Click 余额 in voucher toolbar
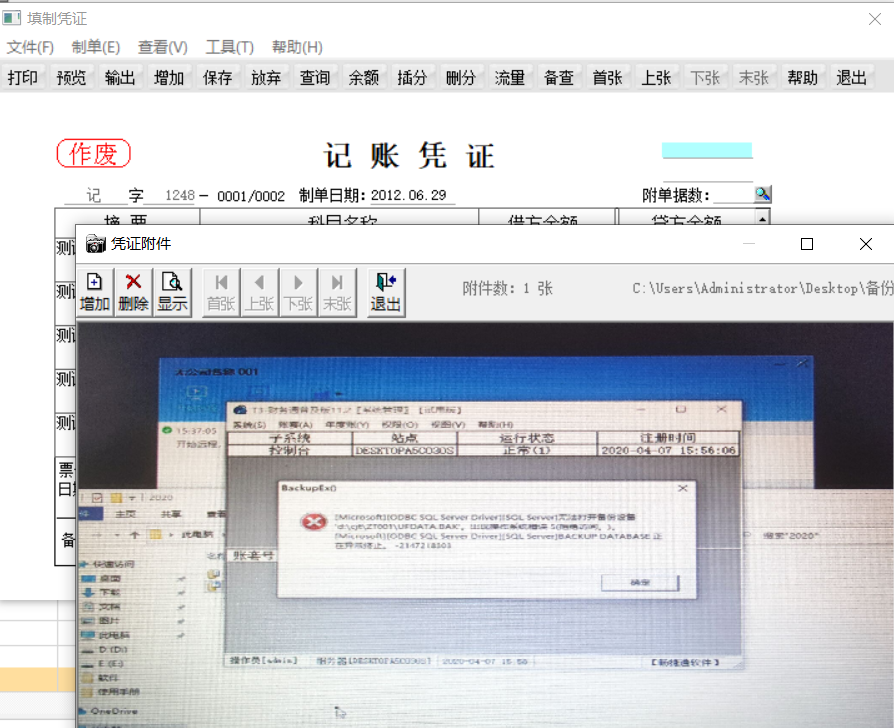This screenshot has width=894, height=728. click(364, 78)
